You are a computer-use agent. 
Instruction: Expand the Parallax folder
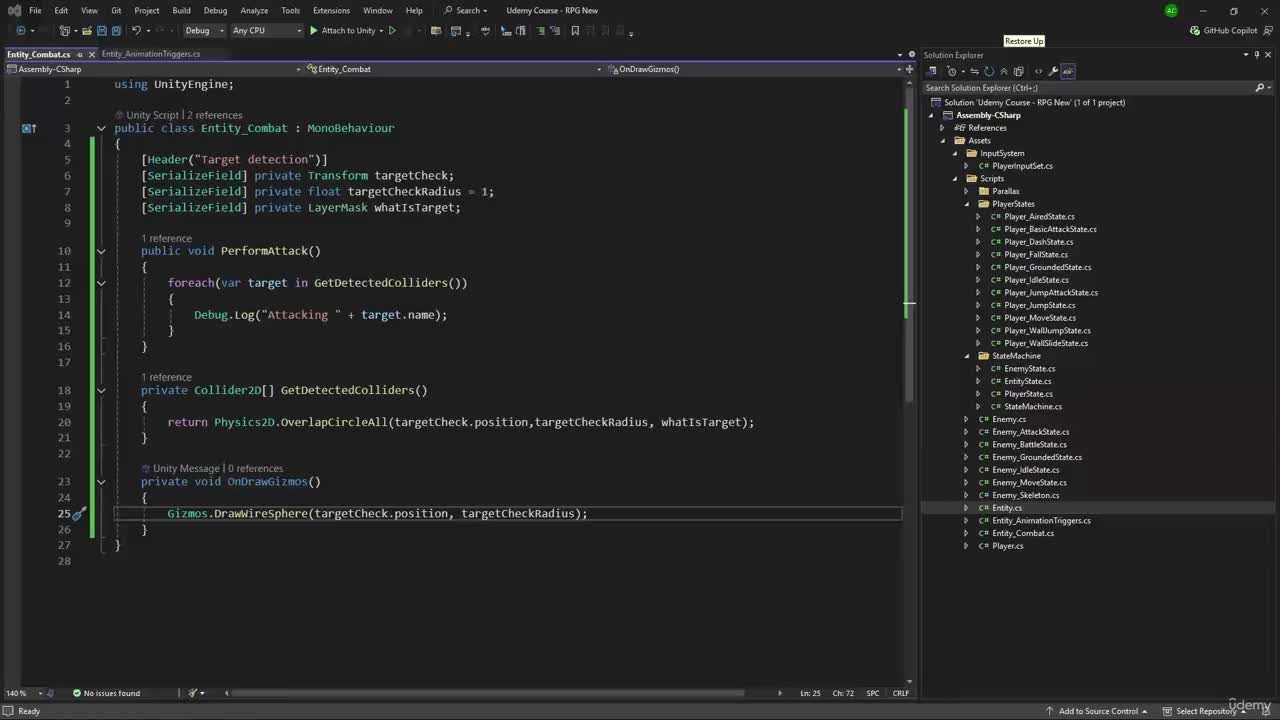967,191
